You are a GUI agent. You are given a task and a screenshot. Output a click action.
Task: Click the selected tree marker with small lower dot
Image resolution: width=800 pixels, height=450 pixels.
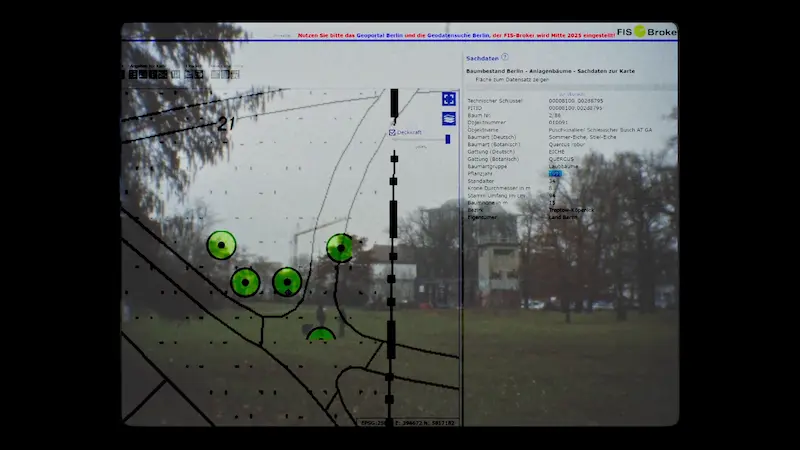click(x=287, y=282)
